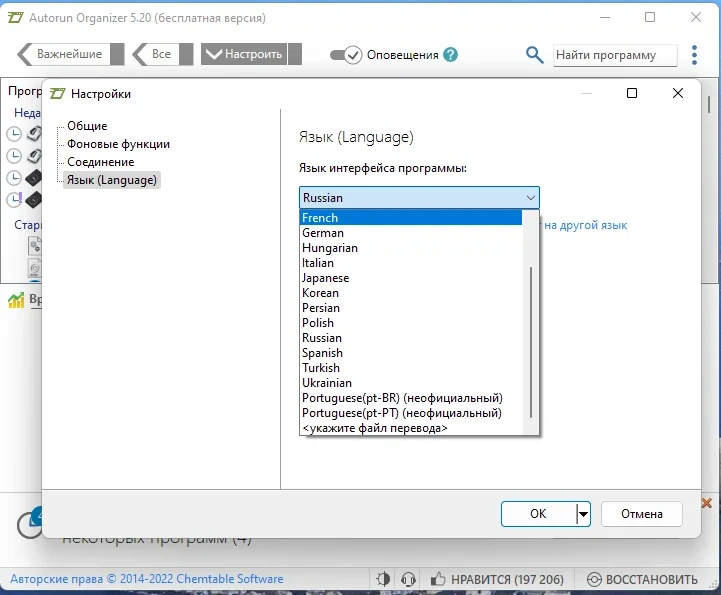Pick Turkish language entry
The width and height of the screenshot is (721, 595).
pos(411,368)
